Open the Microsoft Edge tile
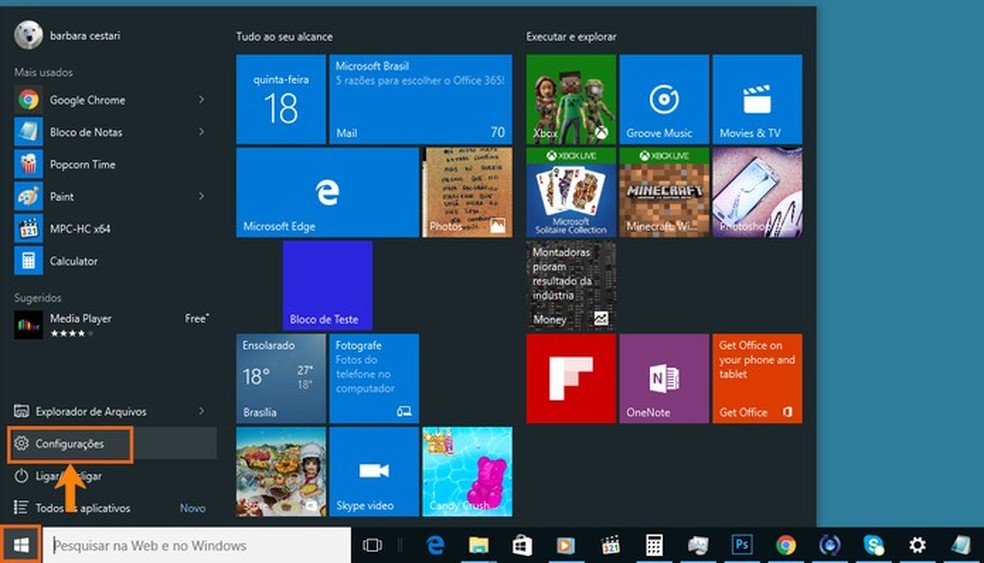Image resolution: width=984 pixels, height=563 pixels. tap(327, 192)
